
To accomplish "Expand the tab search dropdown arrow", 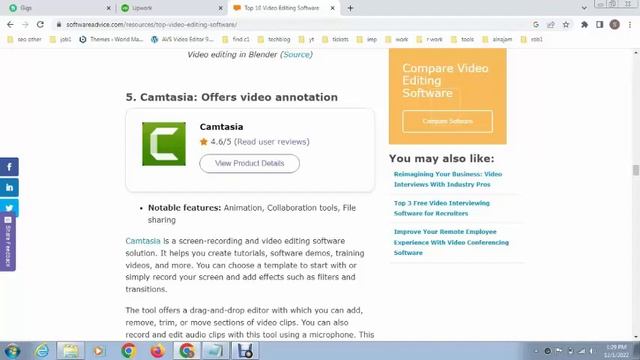I will click(x=584, y=8).
